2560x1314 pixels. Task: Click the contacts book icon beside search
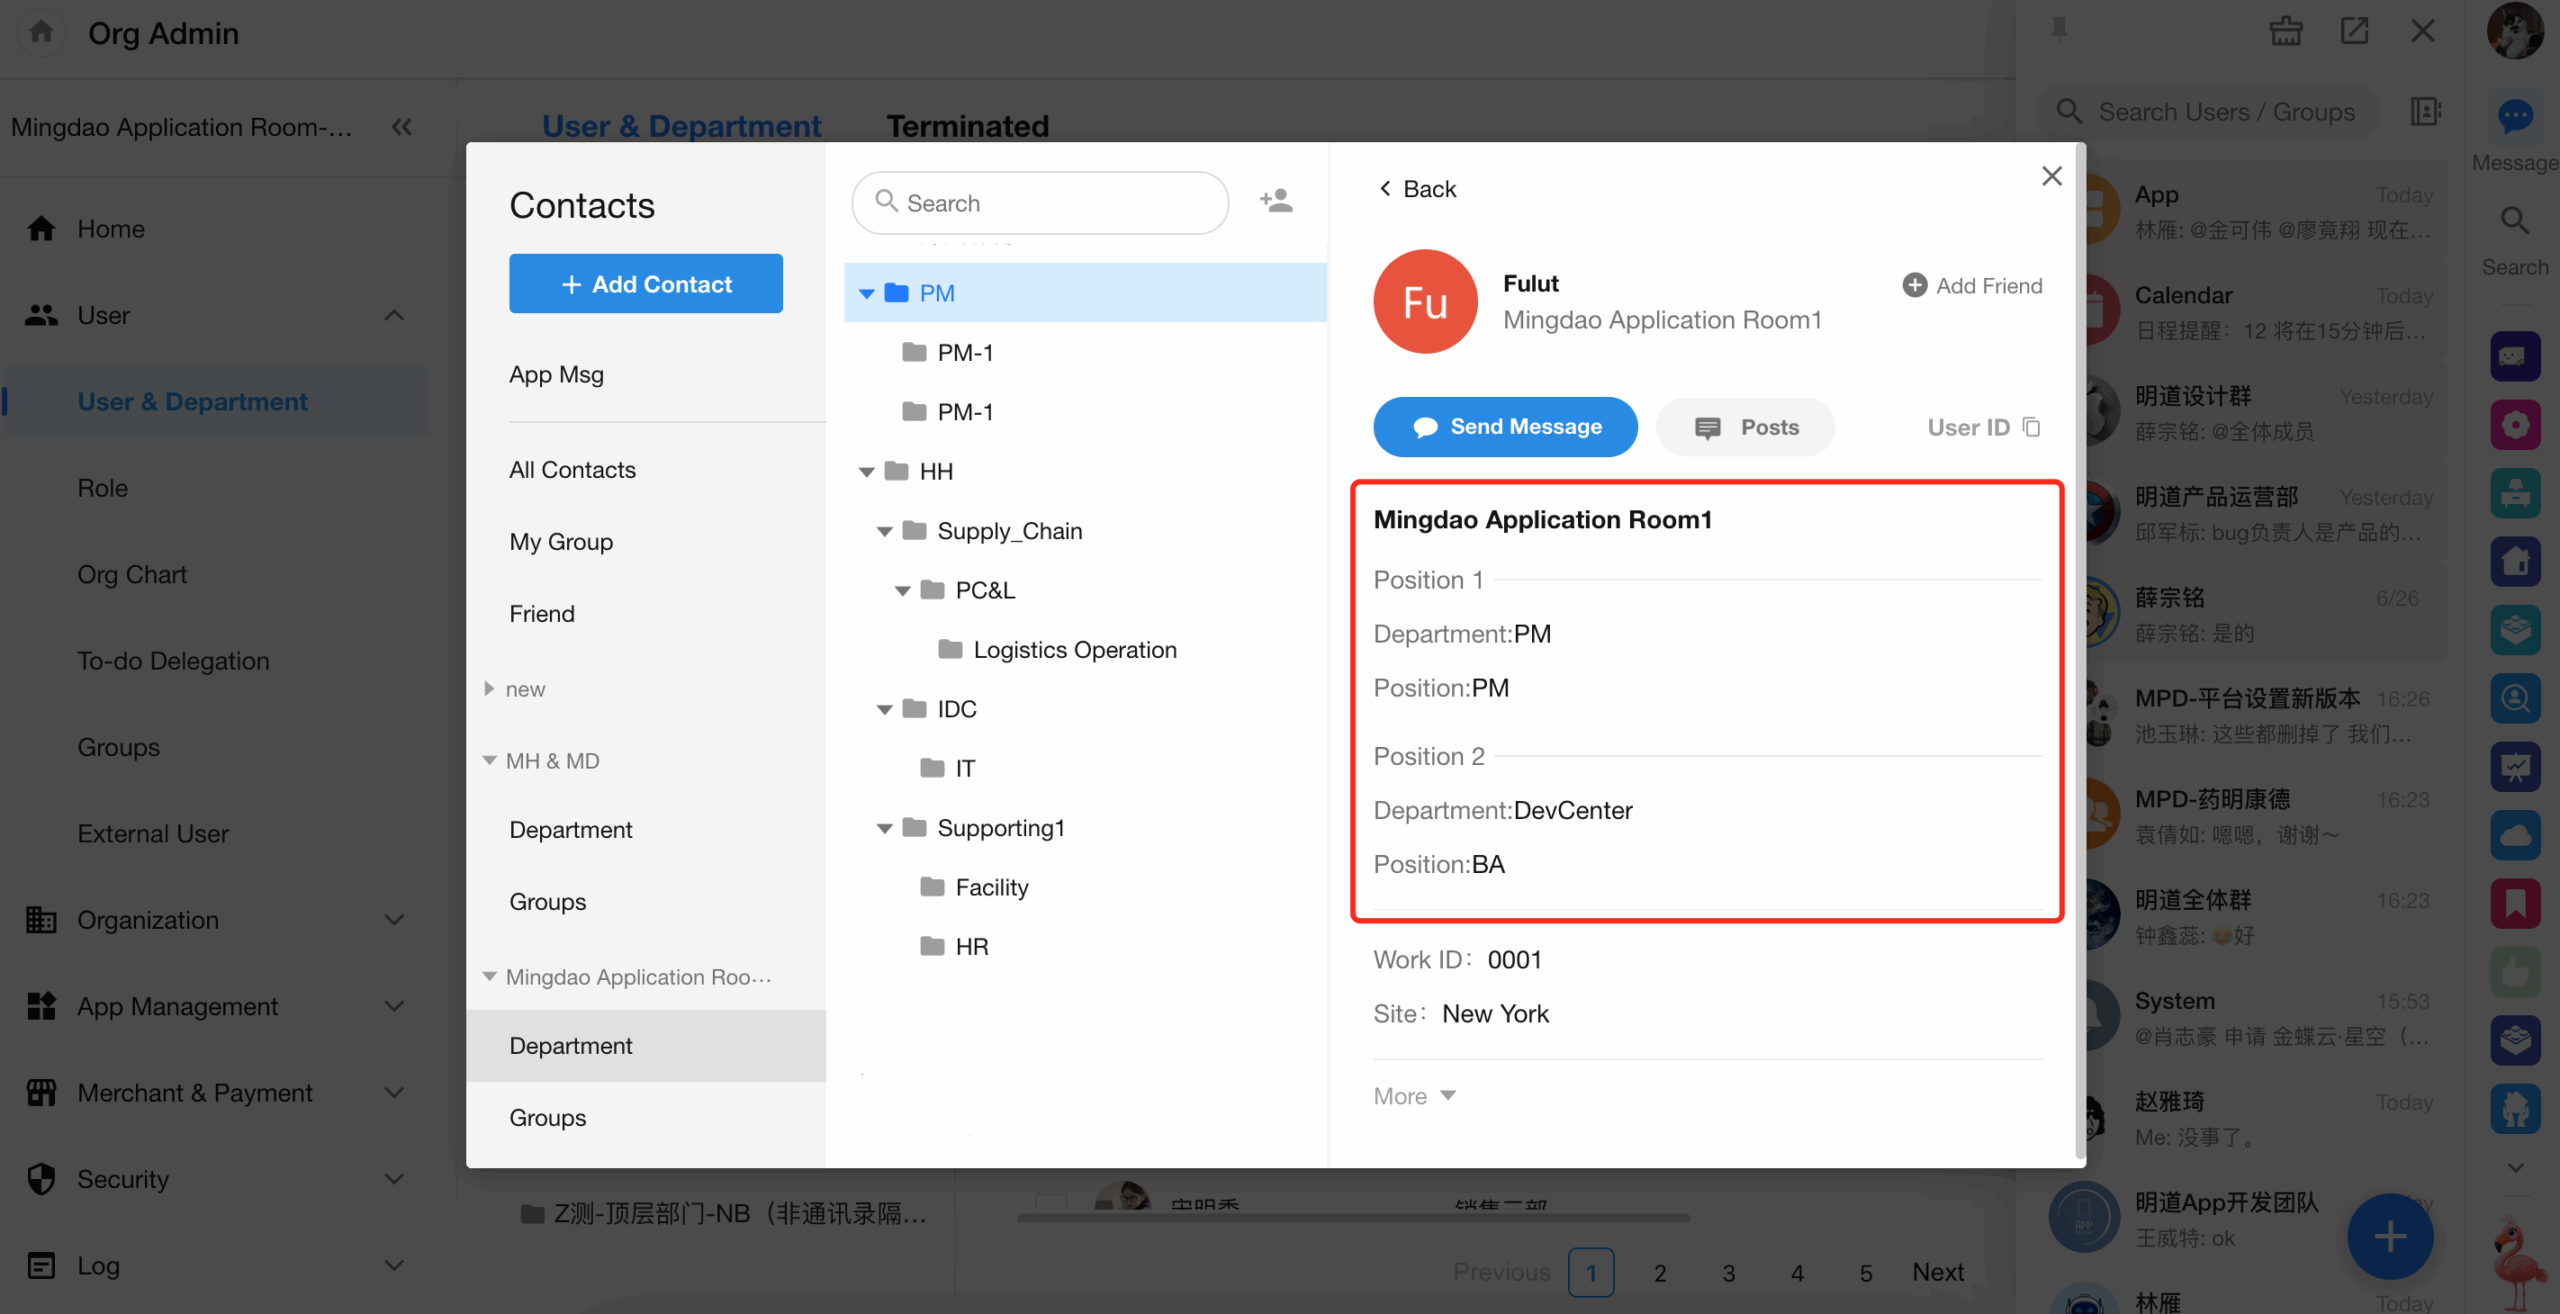click(2425, 111)
